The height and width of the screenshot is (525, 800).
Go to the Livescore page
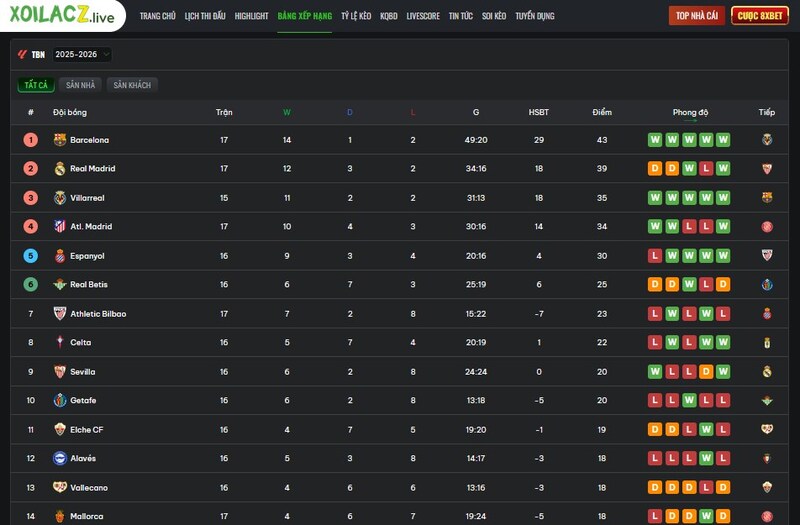[x=423, y=16]
